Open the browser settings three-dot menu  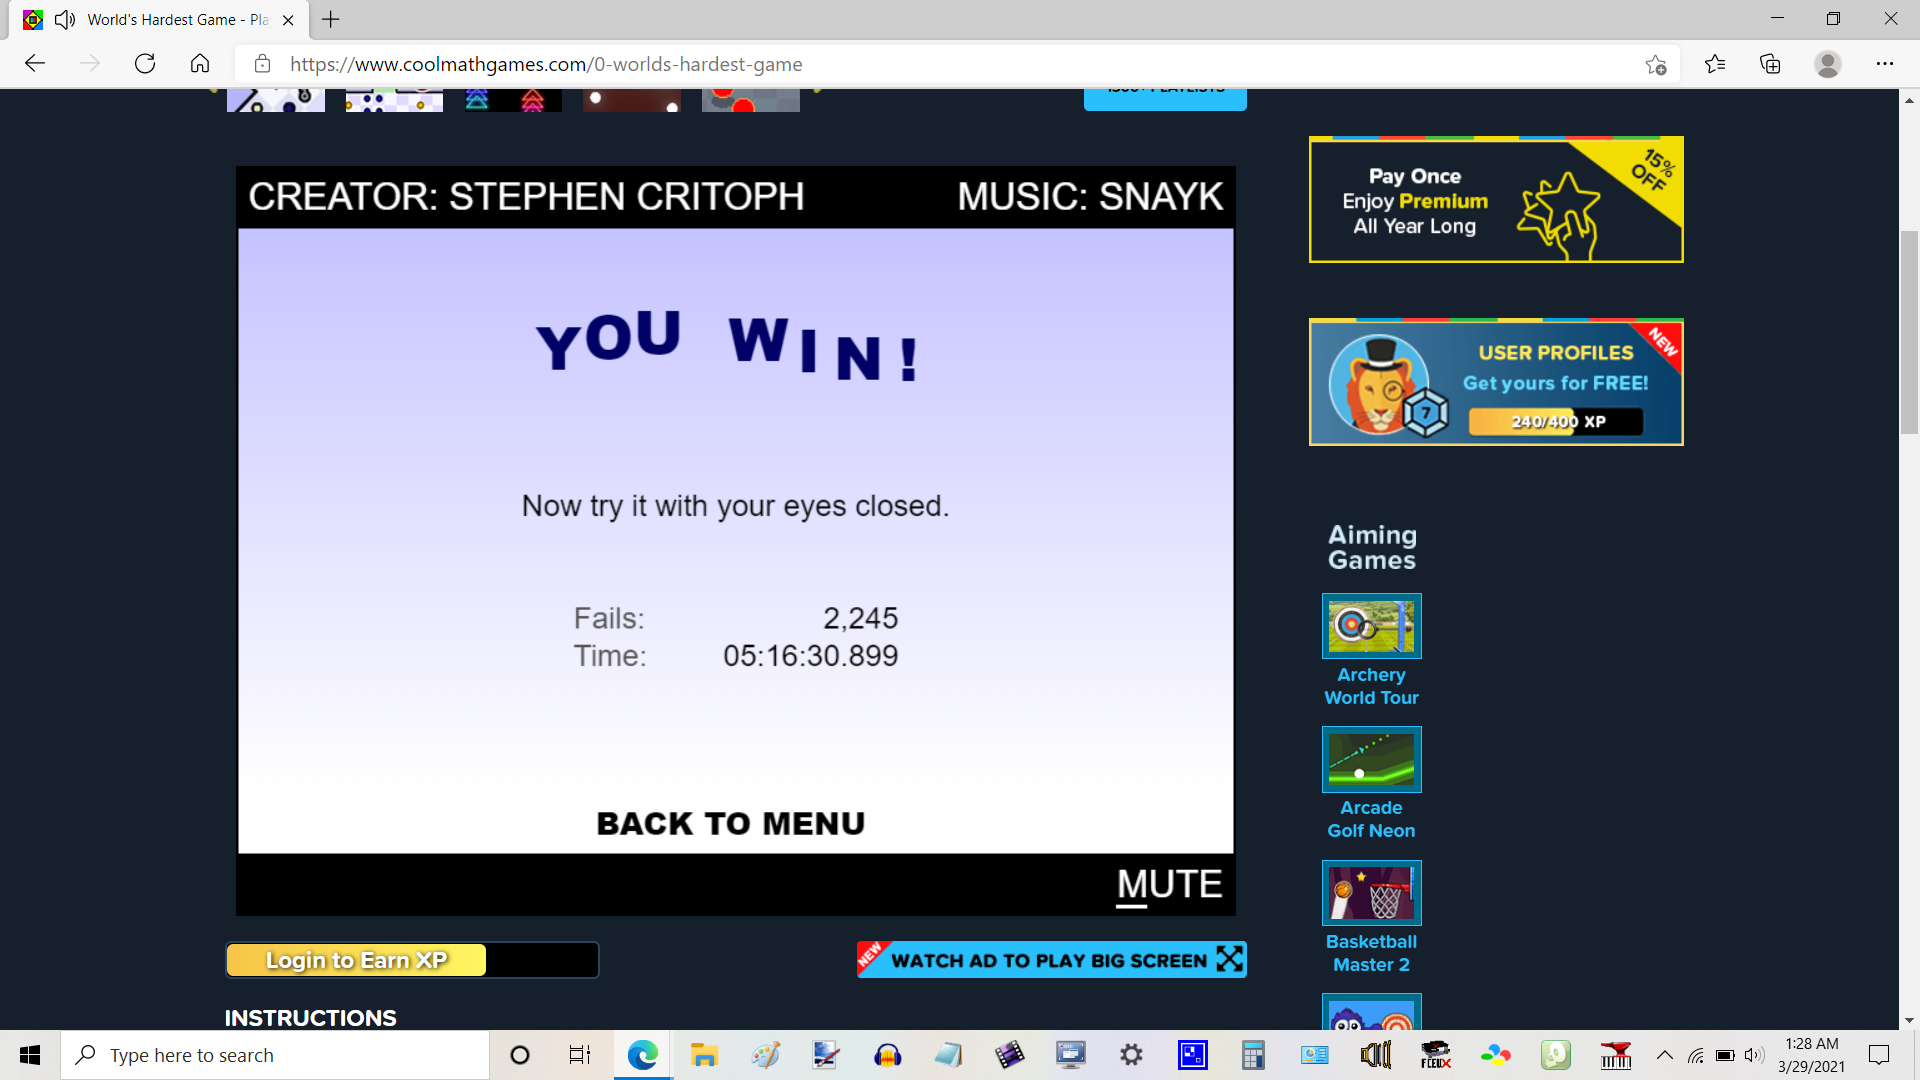[x=1886, y=63]
